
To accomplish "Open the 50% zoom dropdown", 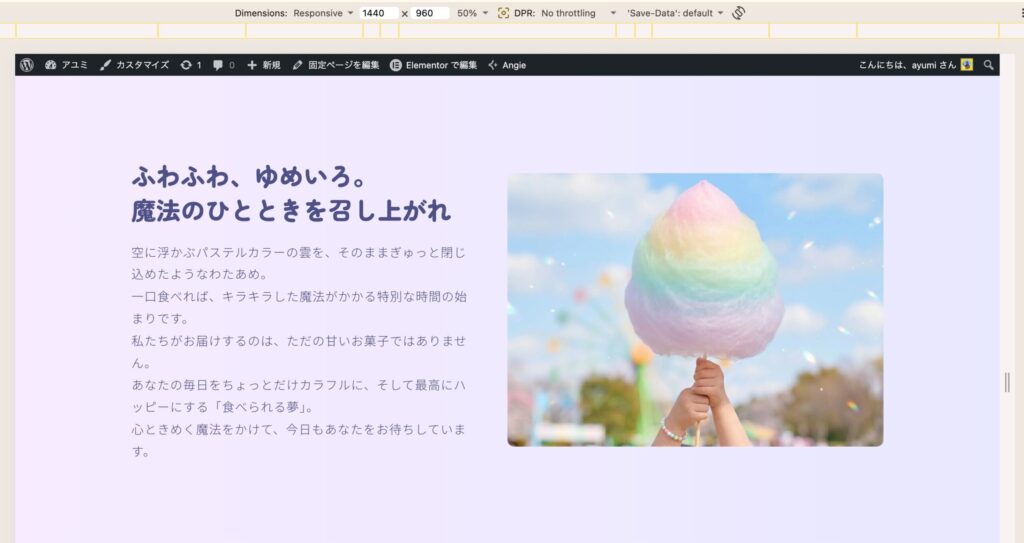I will click(x=472, y=13).
